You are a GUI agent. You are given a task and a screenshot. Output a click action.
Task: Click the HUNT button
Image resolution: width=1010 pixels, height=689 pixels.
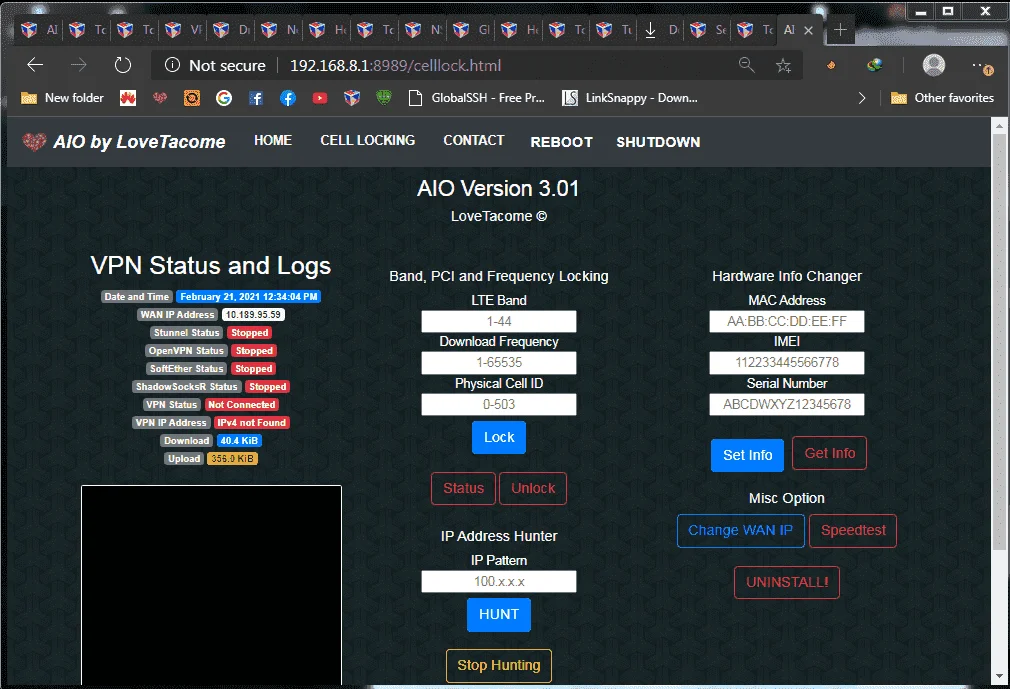[499, 614]
